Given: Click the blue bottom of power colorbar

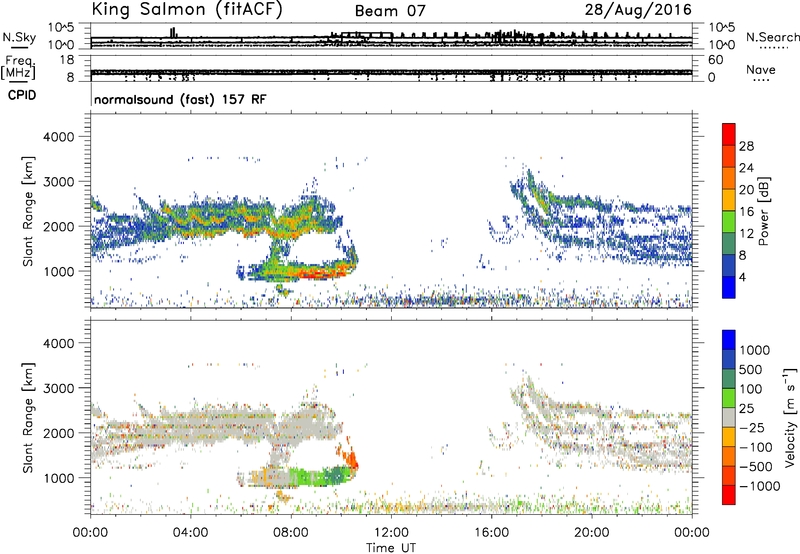Looking at the screenshot, I should (x=729, y=287).
